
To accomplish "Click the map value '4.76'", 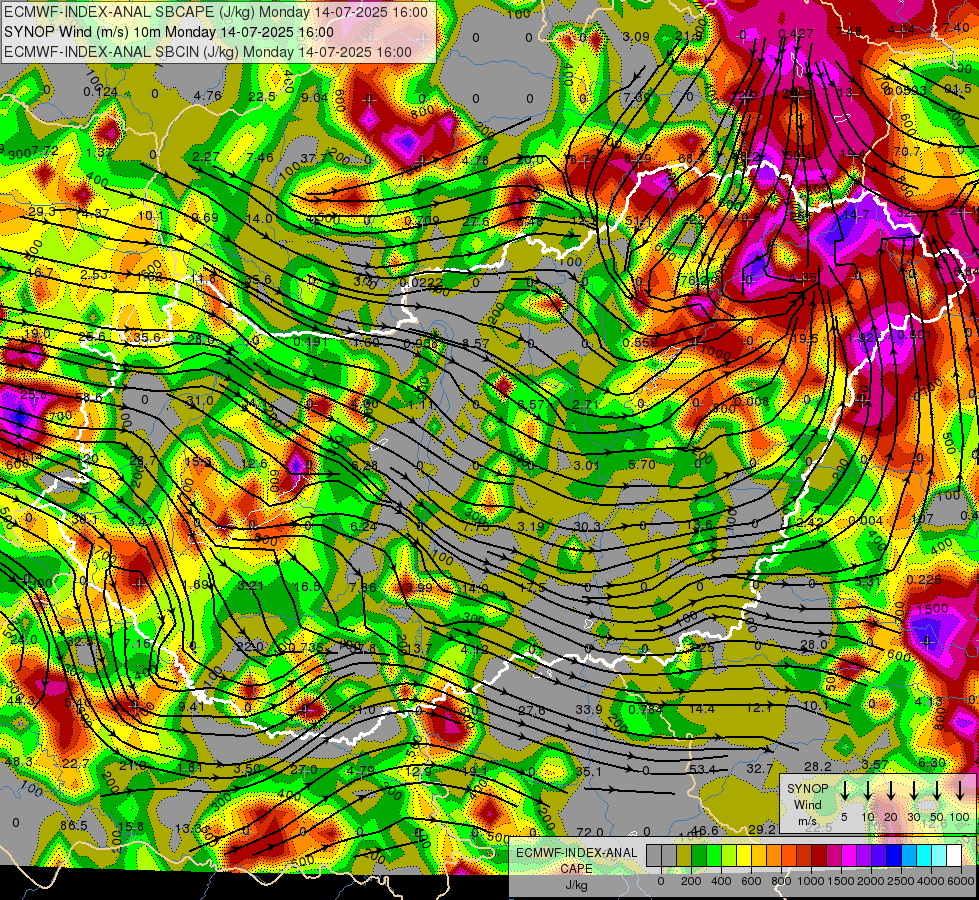I will 208,96.
